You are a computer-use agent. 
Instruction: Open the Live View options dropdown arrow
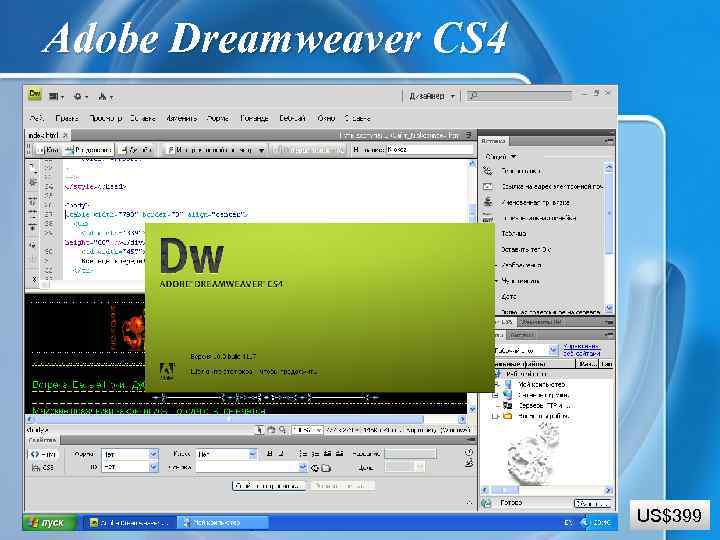point(261,150)
